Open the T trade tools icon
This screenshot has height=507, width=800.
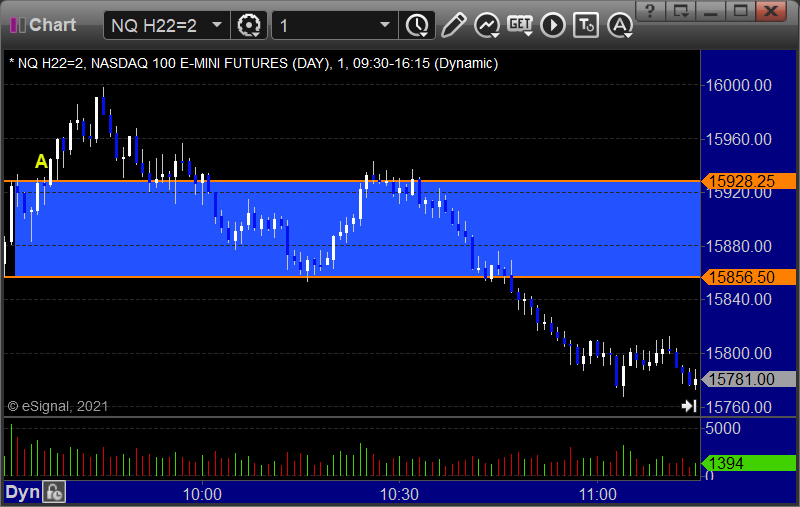coord(586,25)
